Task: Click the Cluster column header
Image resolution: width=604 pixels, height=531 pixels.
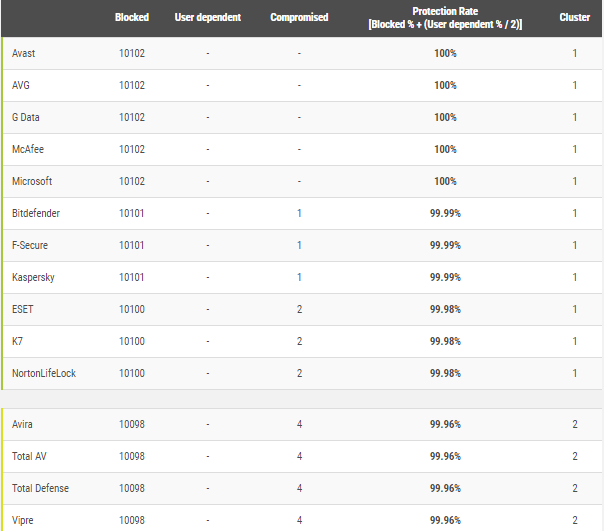Action: (x=574, y=17)
